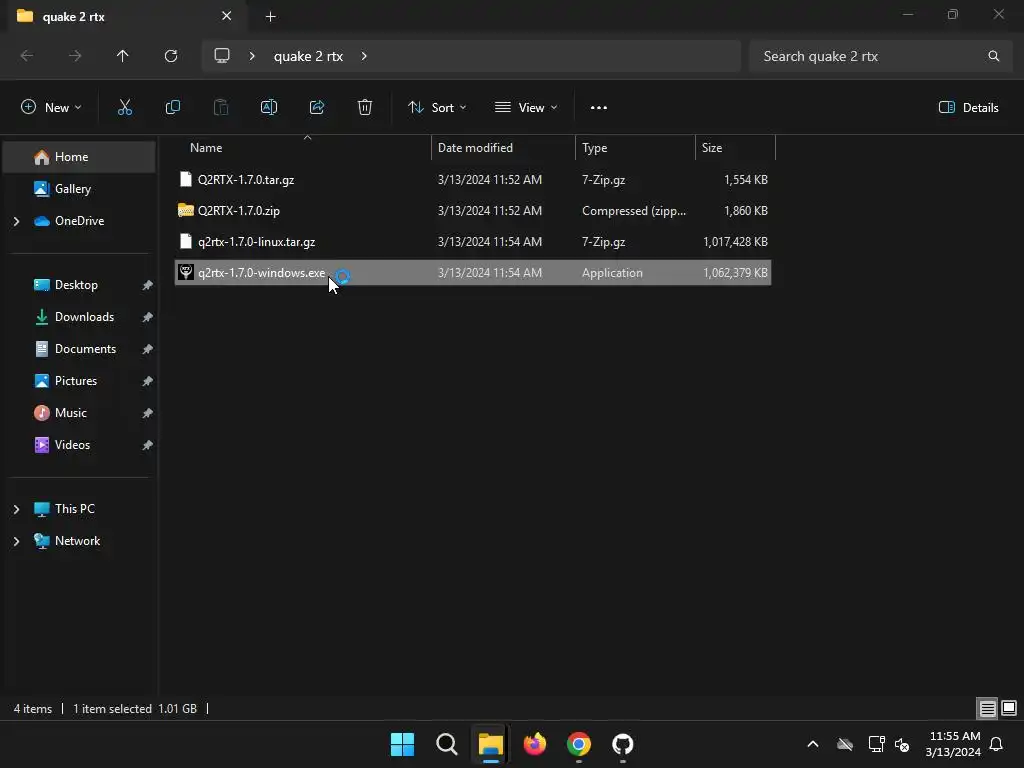
Task: Click the Refresh icon
Action: tap(171, 56)
